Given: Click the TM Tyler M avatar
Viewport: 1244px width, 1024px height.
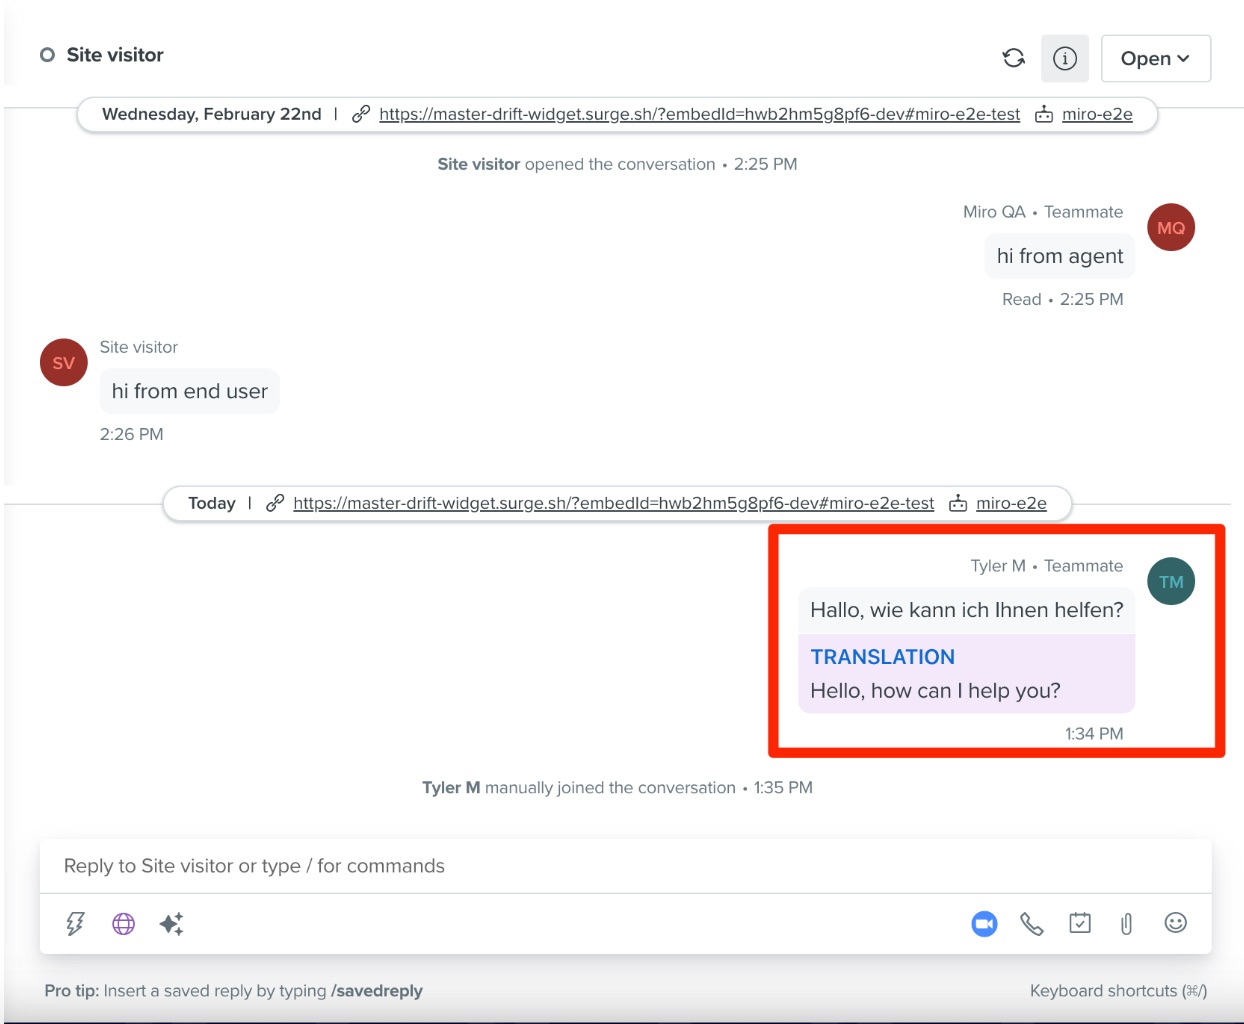Looking at the screenshot, I should [1171, 582].
